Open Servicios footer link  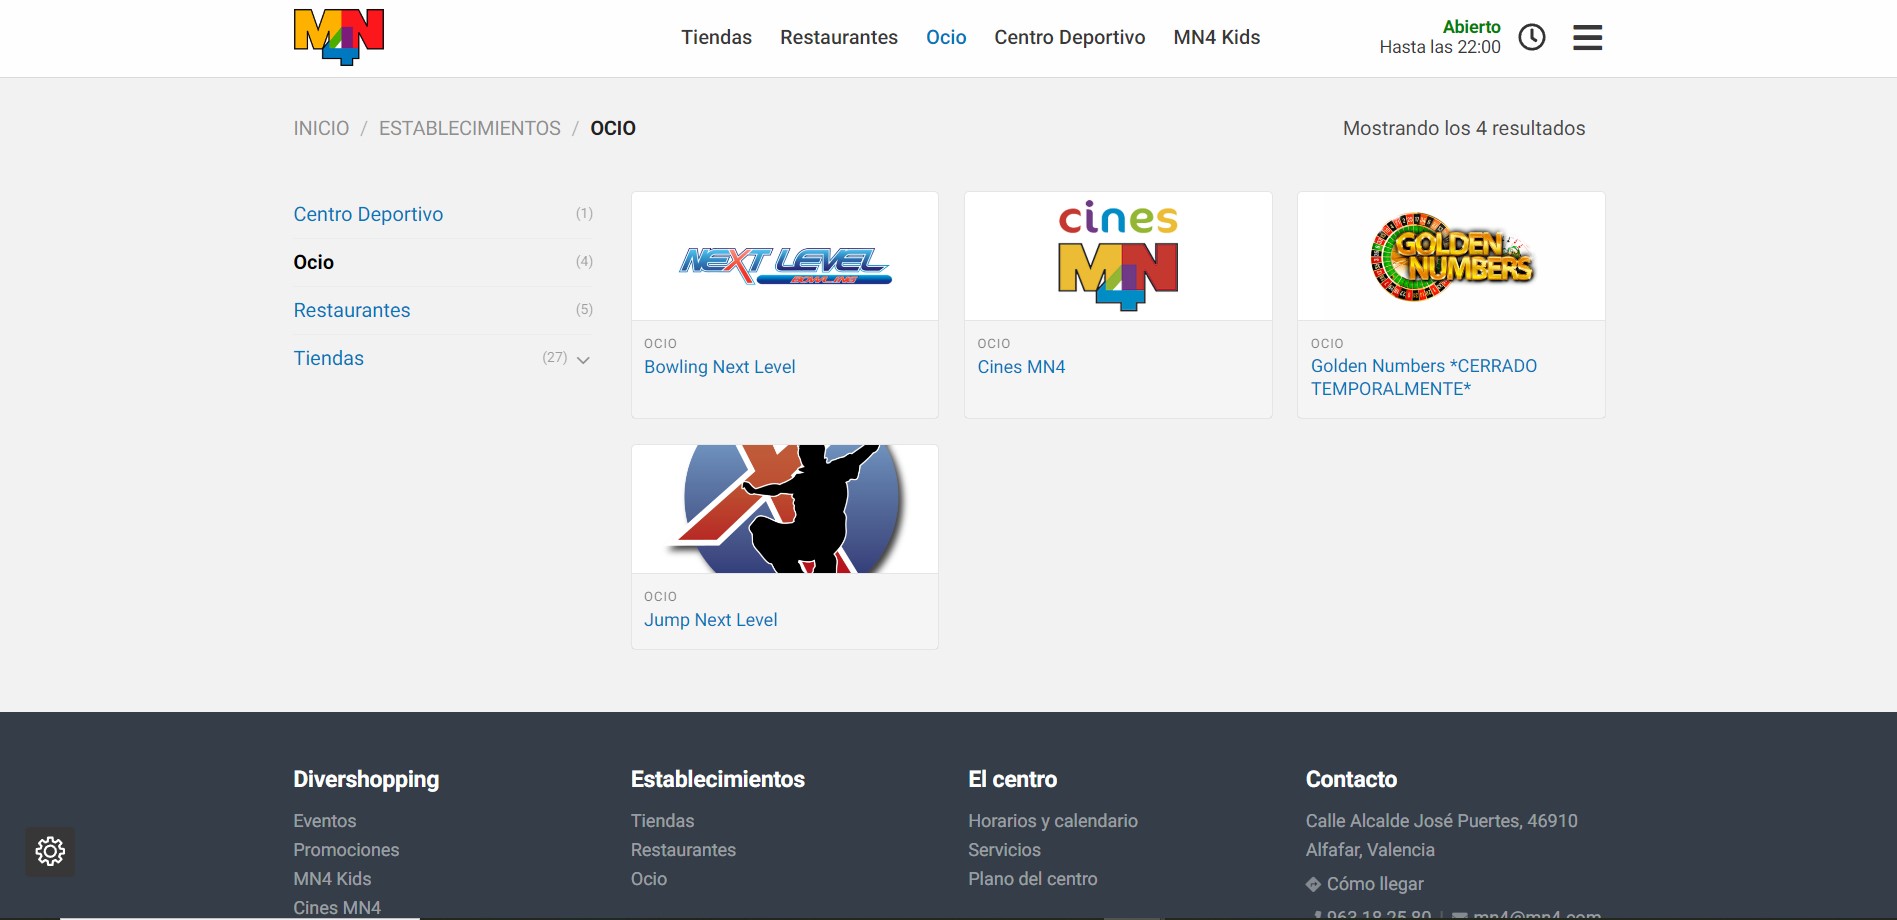(1004, 850)
